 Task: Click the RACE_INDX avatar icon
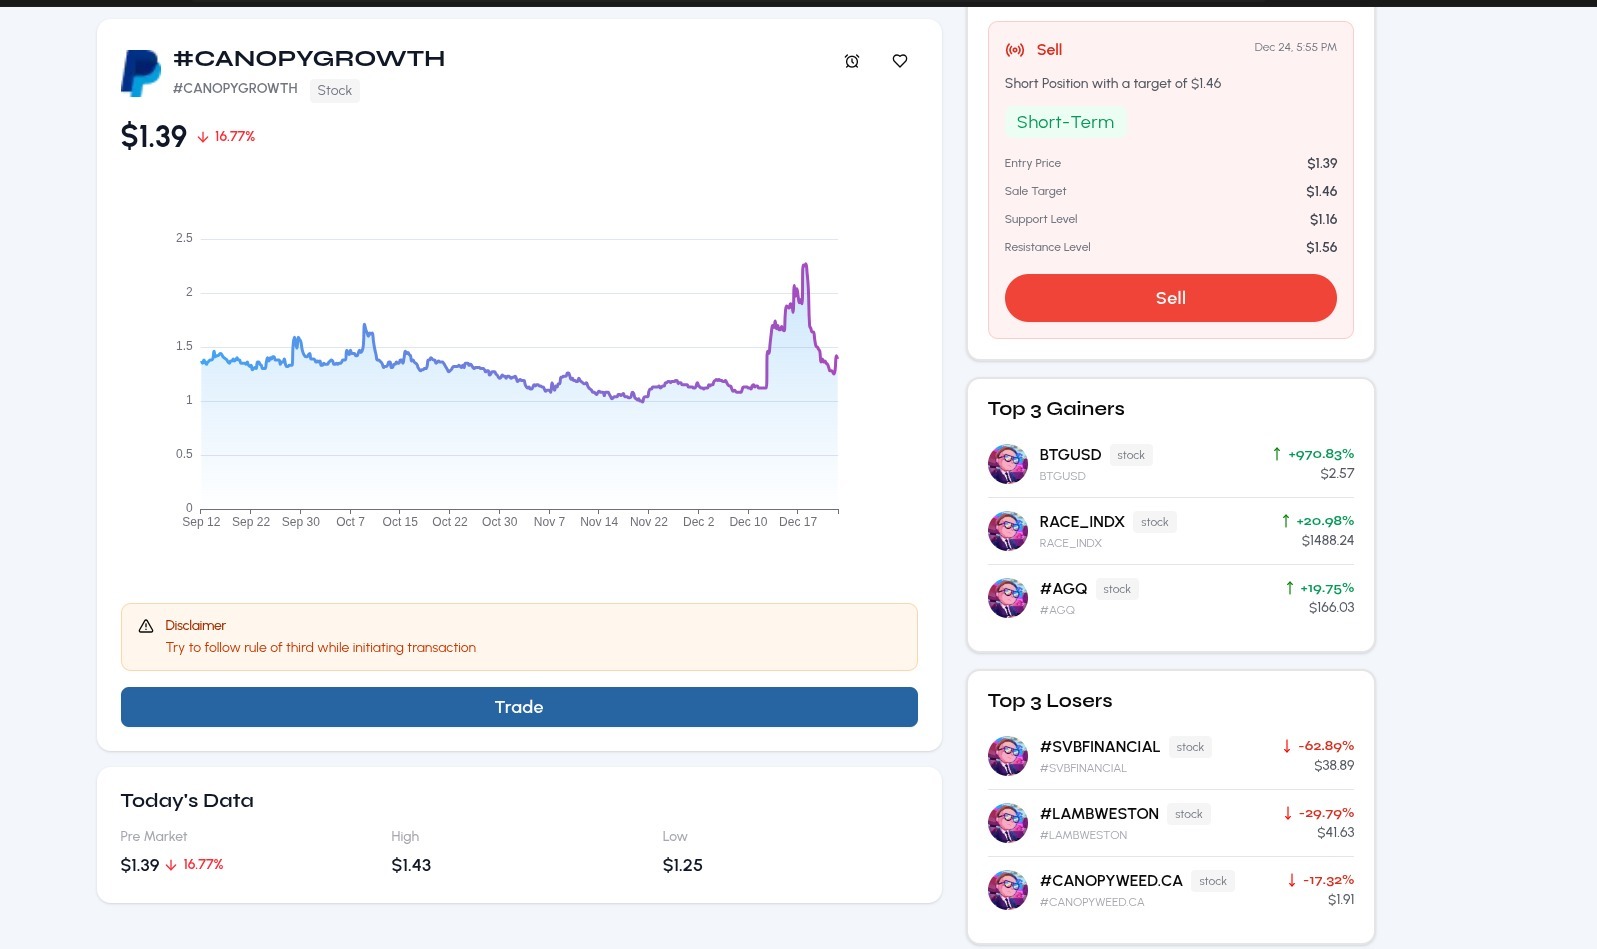tap(1008, 531)
